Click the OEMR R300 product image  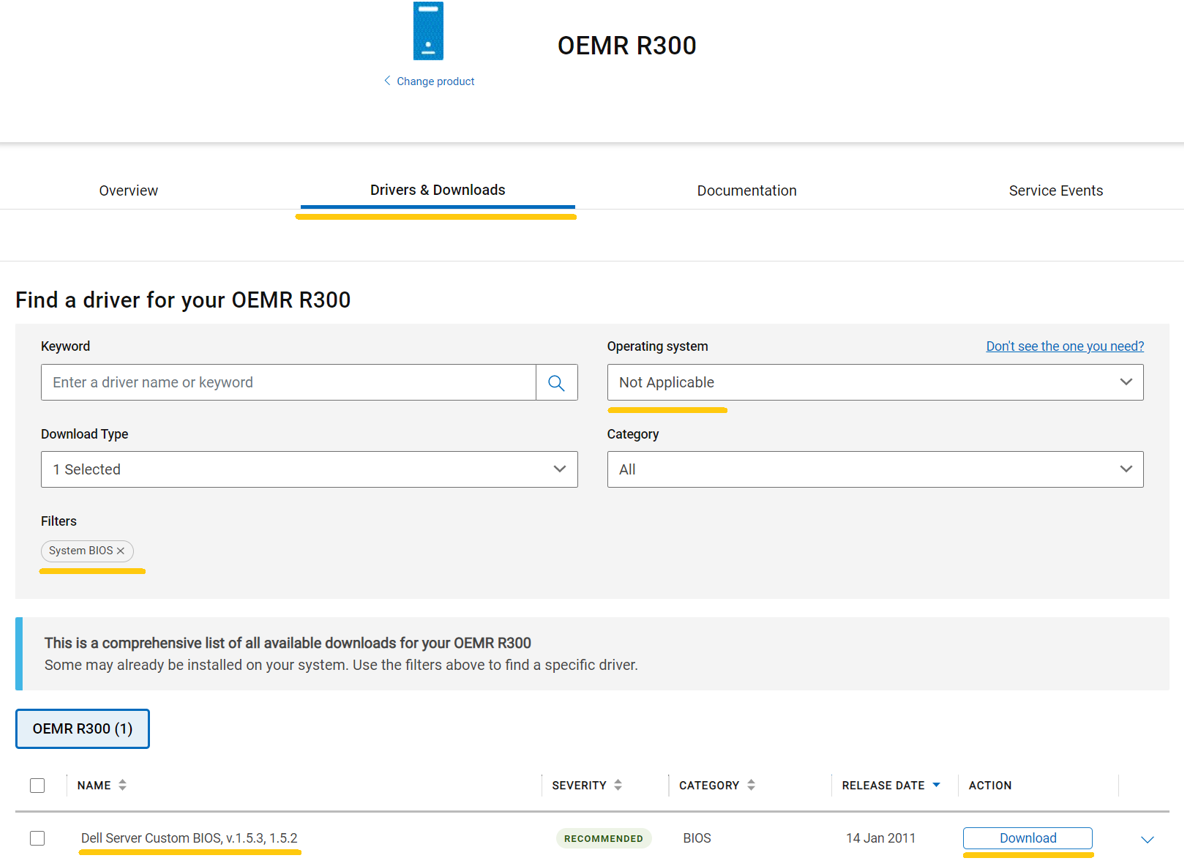(x=428, y=30)
